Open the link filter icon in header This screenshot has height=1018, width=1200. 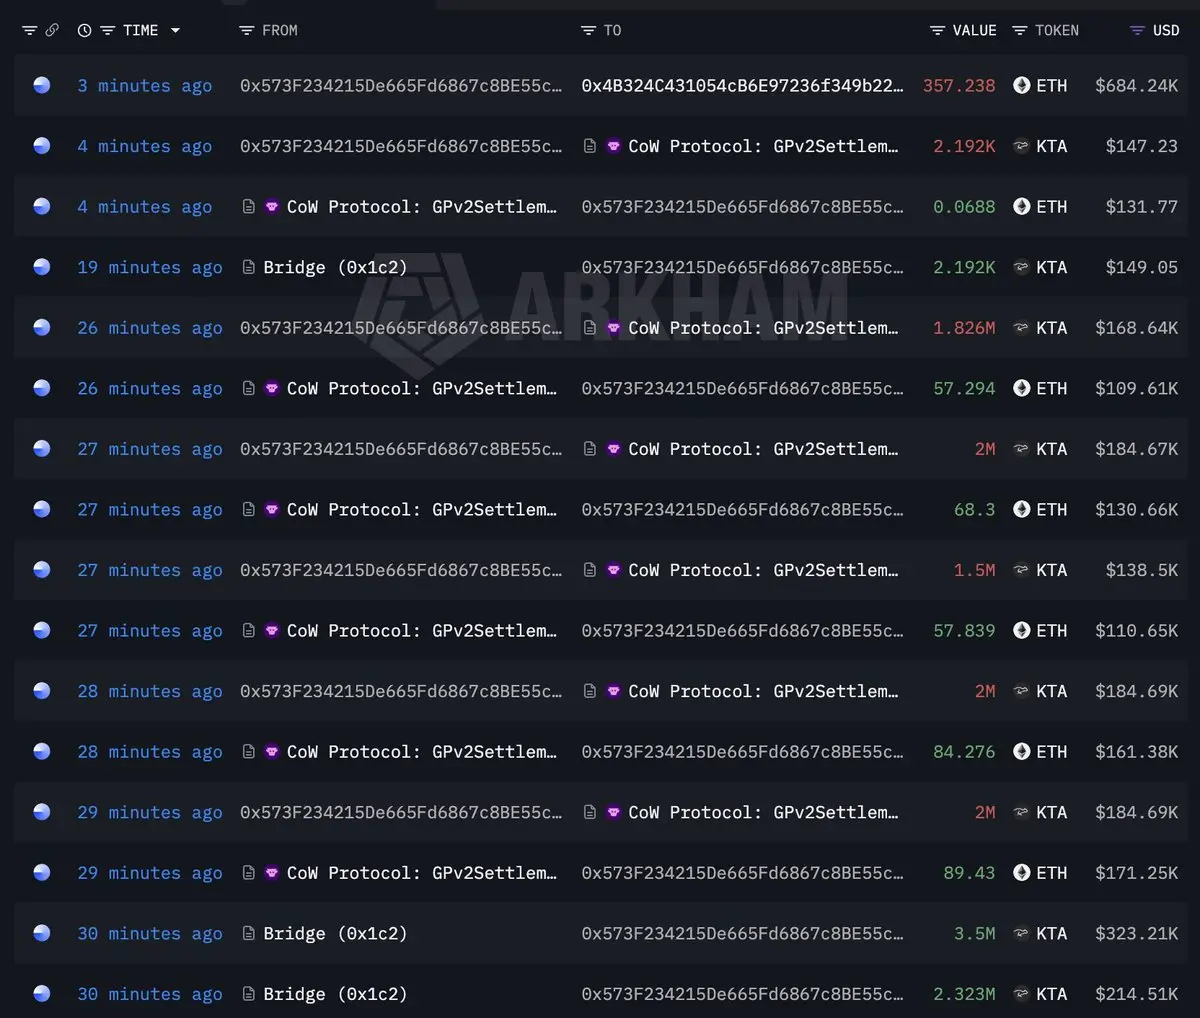(52, 31)
